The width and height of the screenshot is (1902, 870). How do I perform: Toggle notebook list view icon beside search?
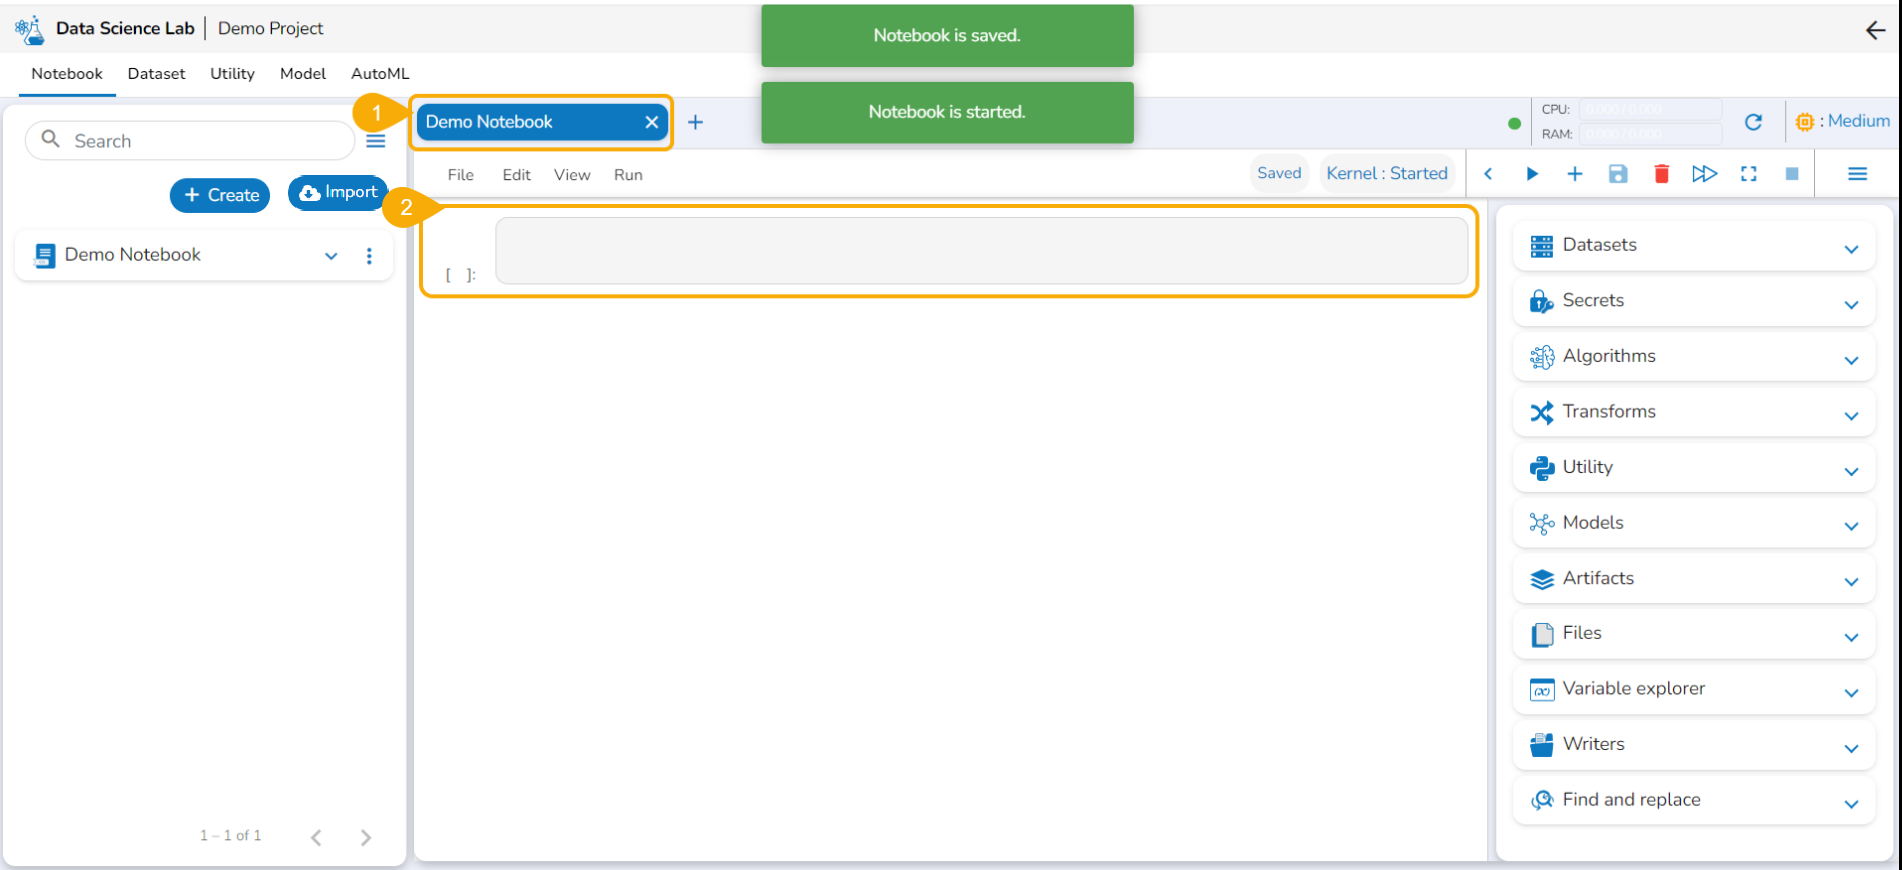coord(376,141)
